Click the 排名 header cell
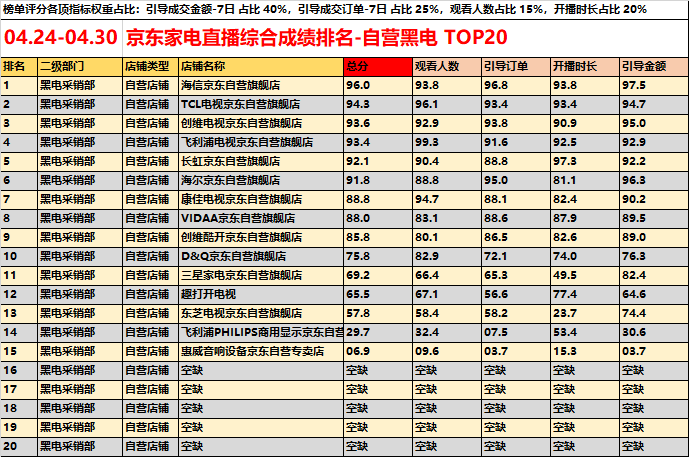 tap(19, 66)
